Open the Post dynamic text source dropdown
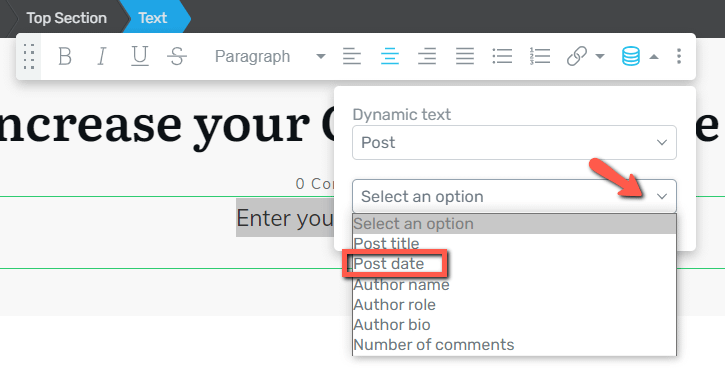 pos(514,142)
